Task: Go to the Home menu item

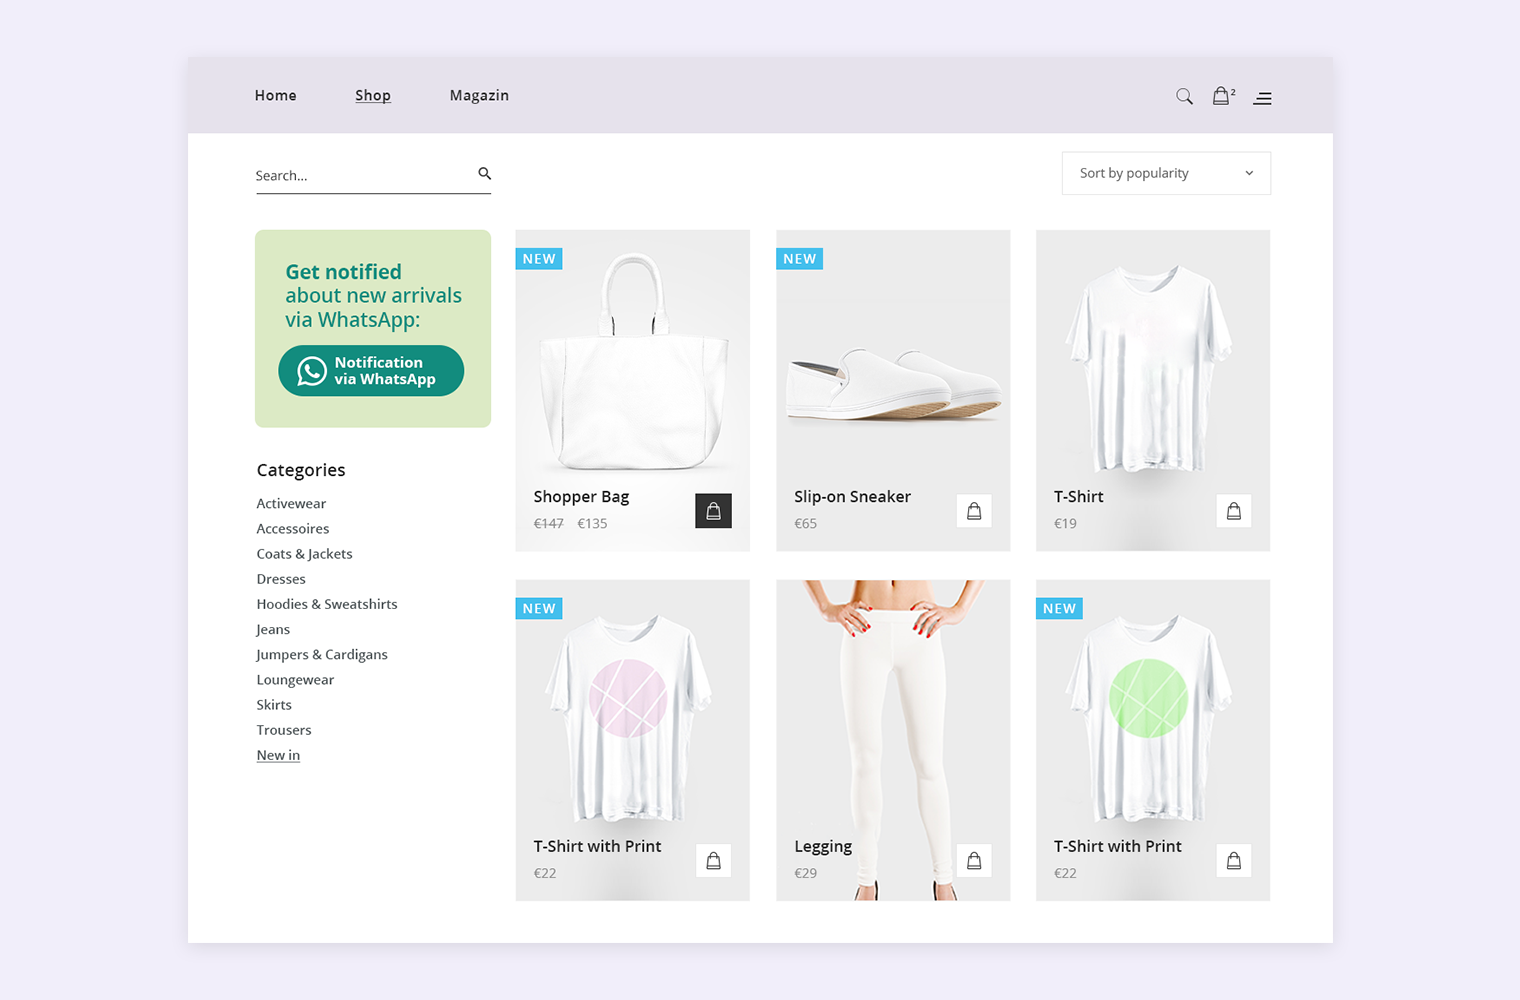Action: pos(275,95)
